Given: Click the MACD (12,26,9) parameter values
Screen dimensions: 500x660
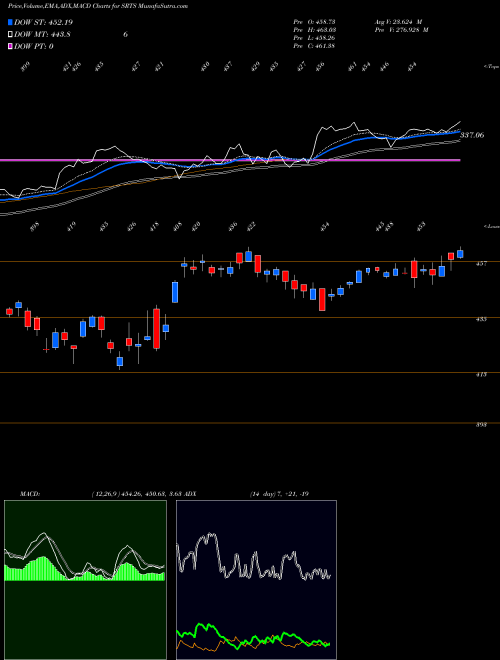Looking at the screenshot, I should tap(136, 494).
